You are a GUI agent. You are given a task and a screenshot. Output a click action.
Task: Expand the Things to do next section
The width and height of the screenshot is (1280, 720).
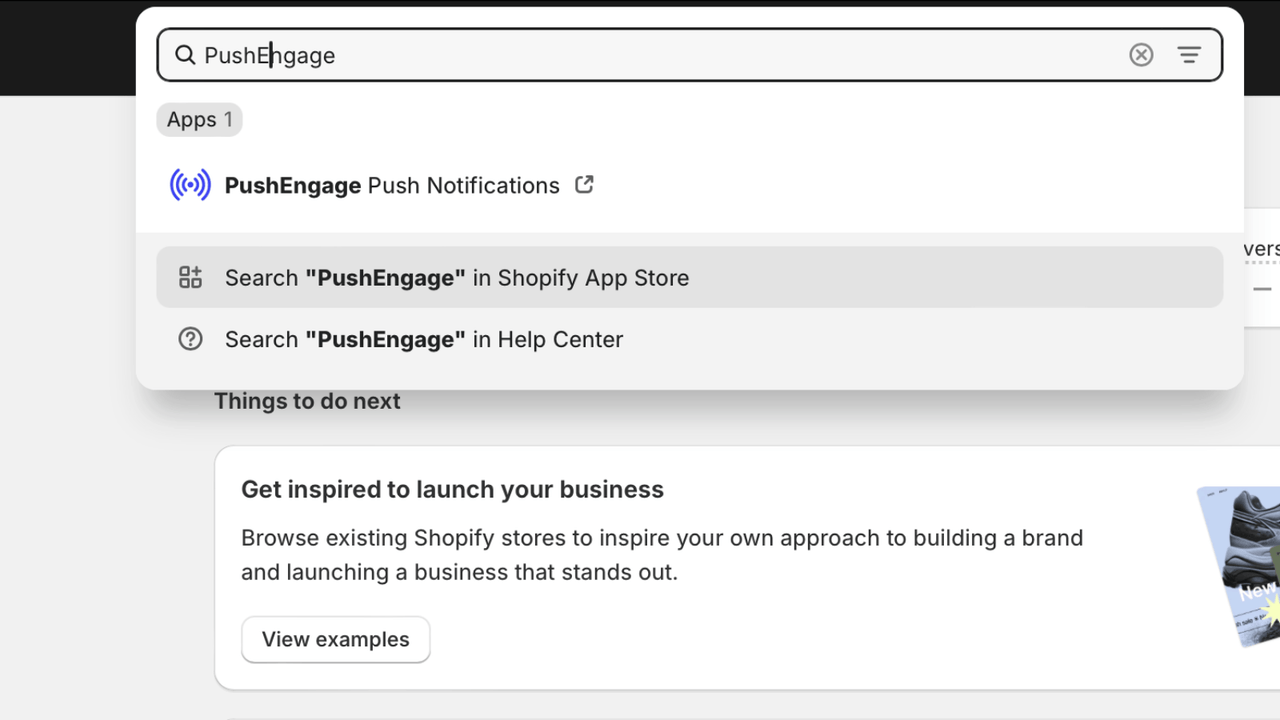click(x=307, y=400)
